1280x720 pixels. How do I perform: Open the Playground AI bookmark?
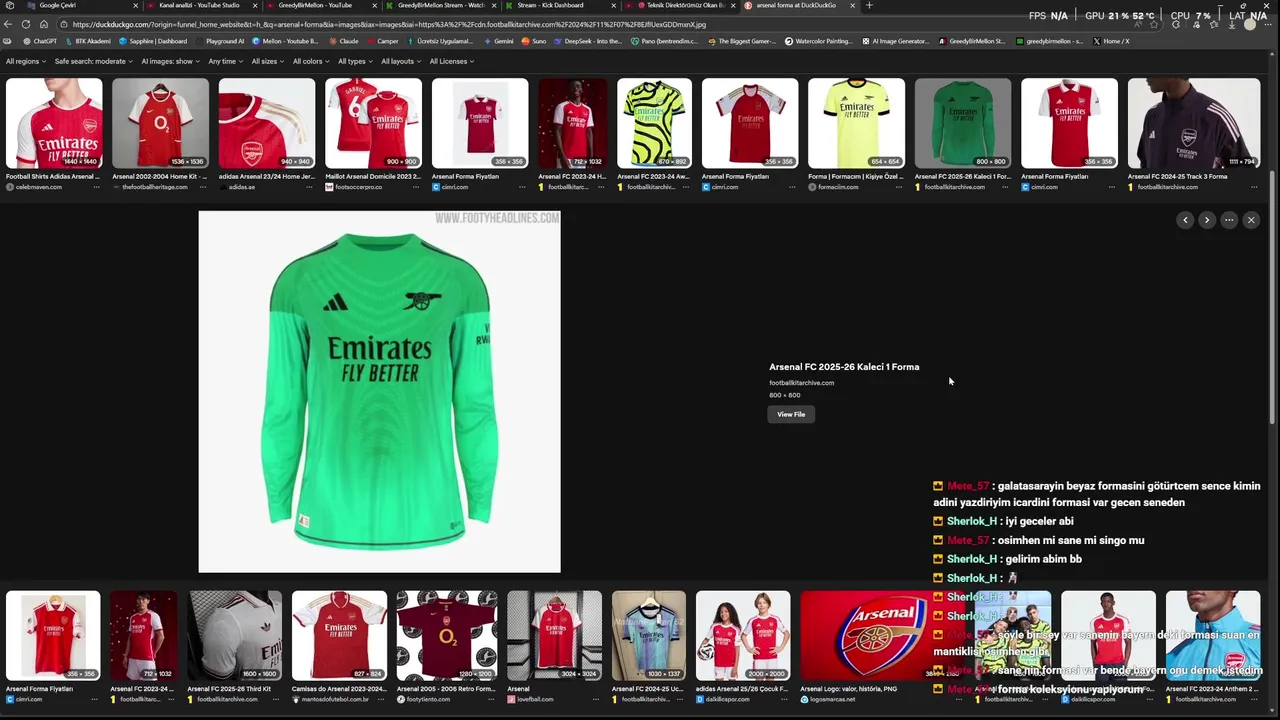[219, 41]
